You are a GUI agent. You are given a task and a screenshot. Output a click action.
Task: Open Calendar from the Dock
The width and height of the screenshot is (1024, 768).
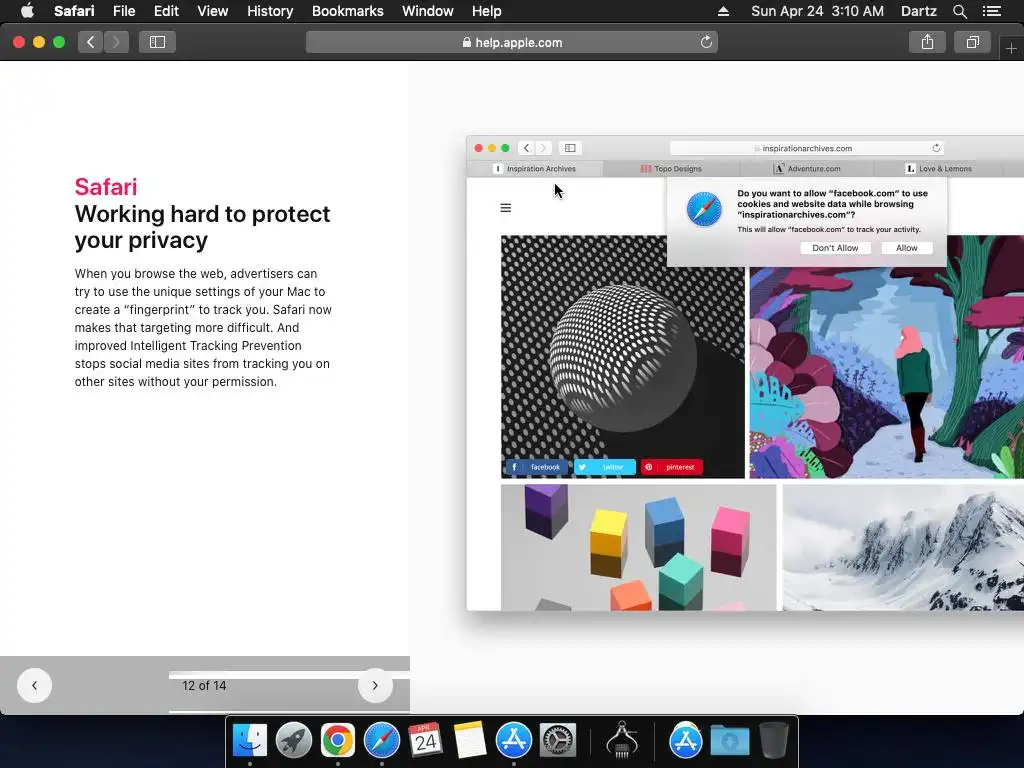425,741
